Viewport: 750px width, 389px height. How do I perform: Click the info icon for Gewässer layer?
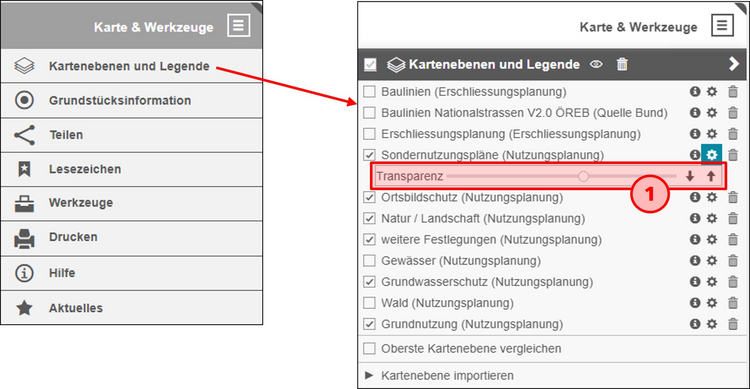(x=695, y=261)
